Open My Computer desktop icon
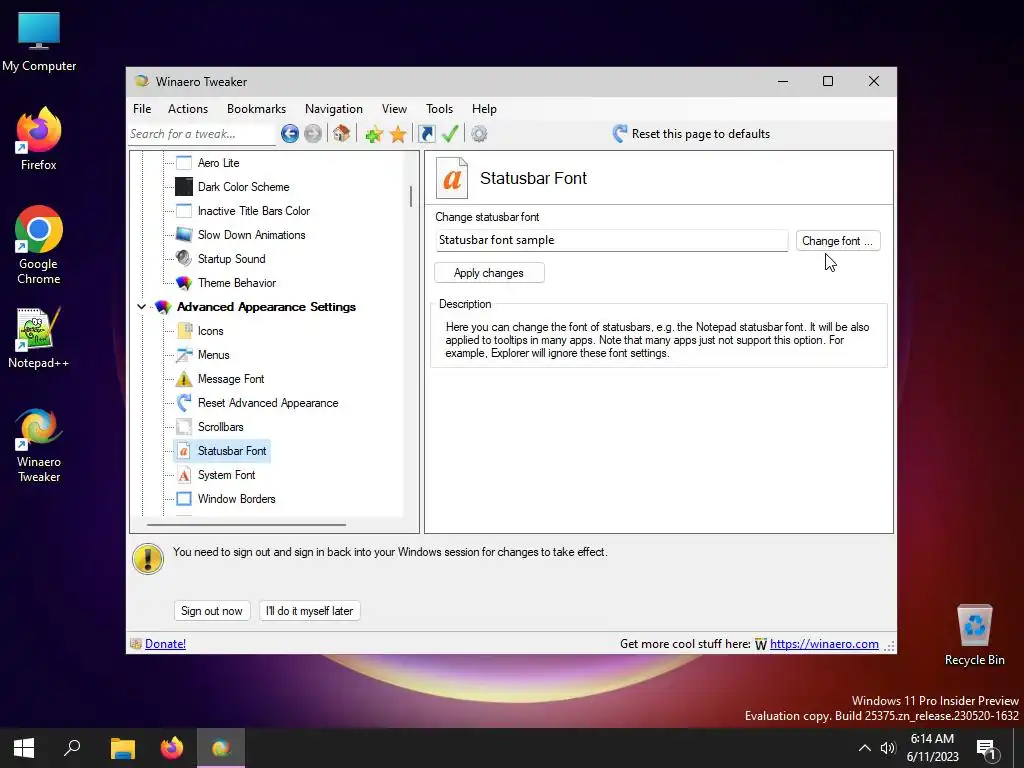The height and width of the screenshot is (768, 1024). (39, 41)
